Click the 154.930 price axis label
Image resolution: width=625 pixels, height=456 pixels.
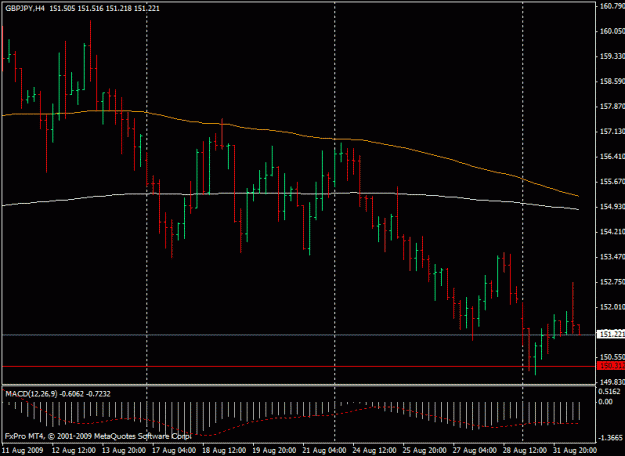click(612, 206)
